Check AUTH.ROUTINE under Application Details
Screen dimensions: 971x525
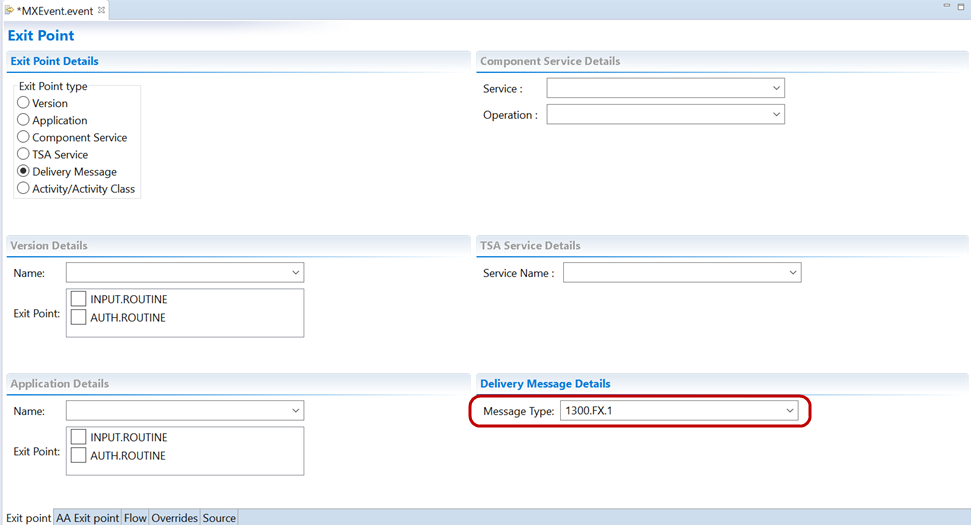(79, 456)
